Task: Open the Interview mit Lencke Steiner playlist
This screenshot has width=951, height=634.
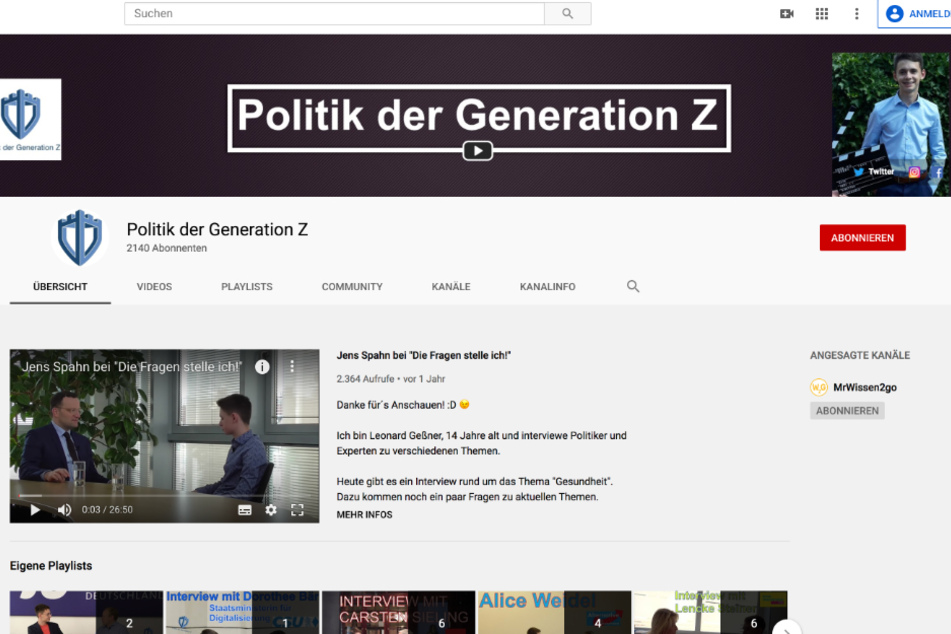Action: click(x=710, y=613)
